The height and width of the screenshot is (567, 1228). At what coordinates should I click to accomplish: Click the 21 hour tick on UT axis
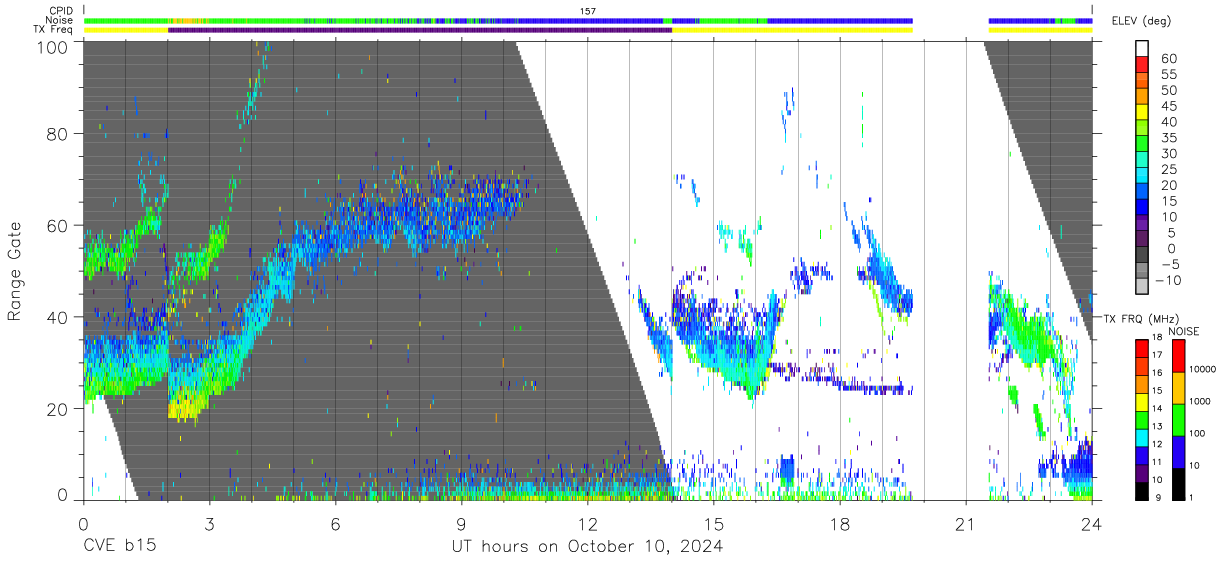tap(966, 523)
